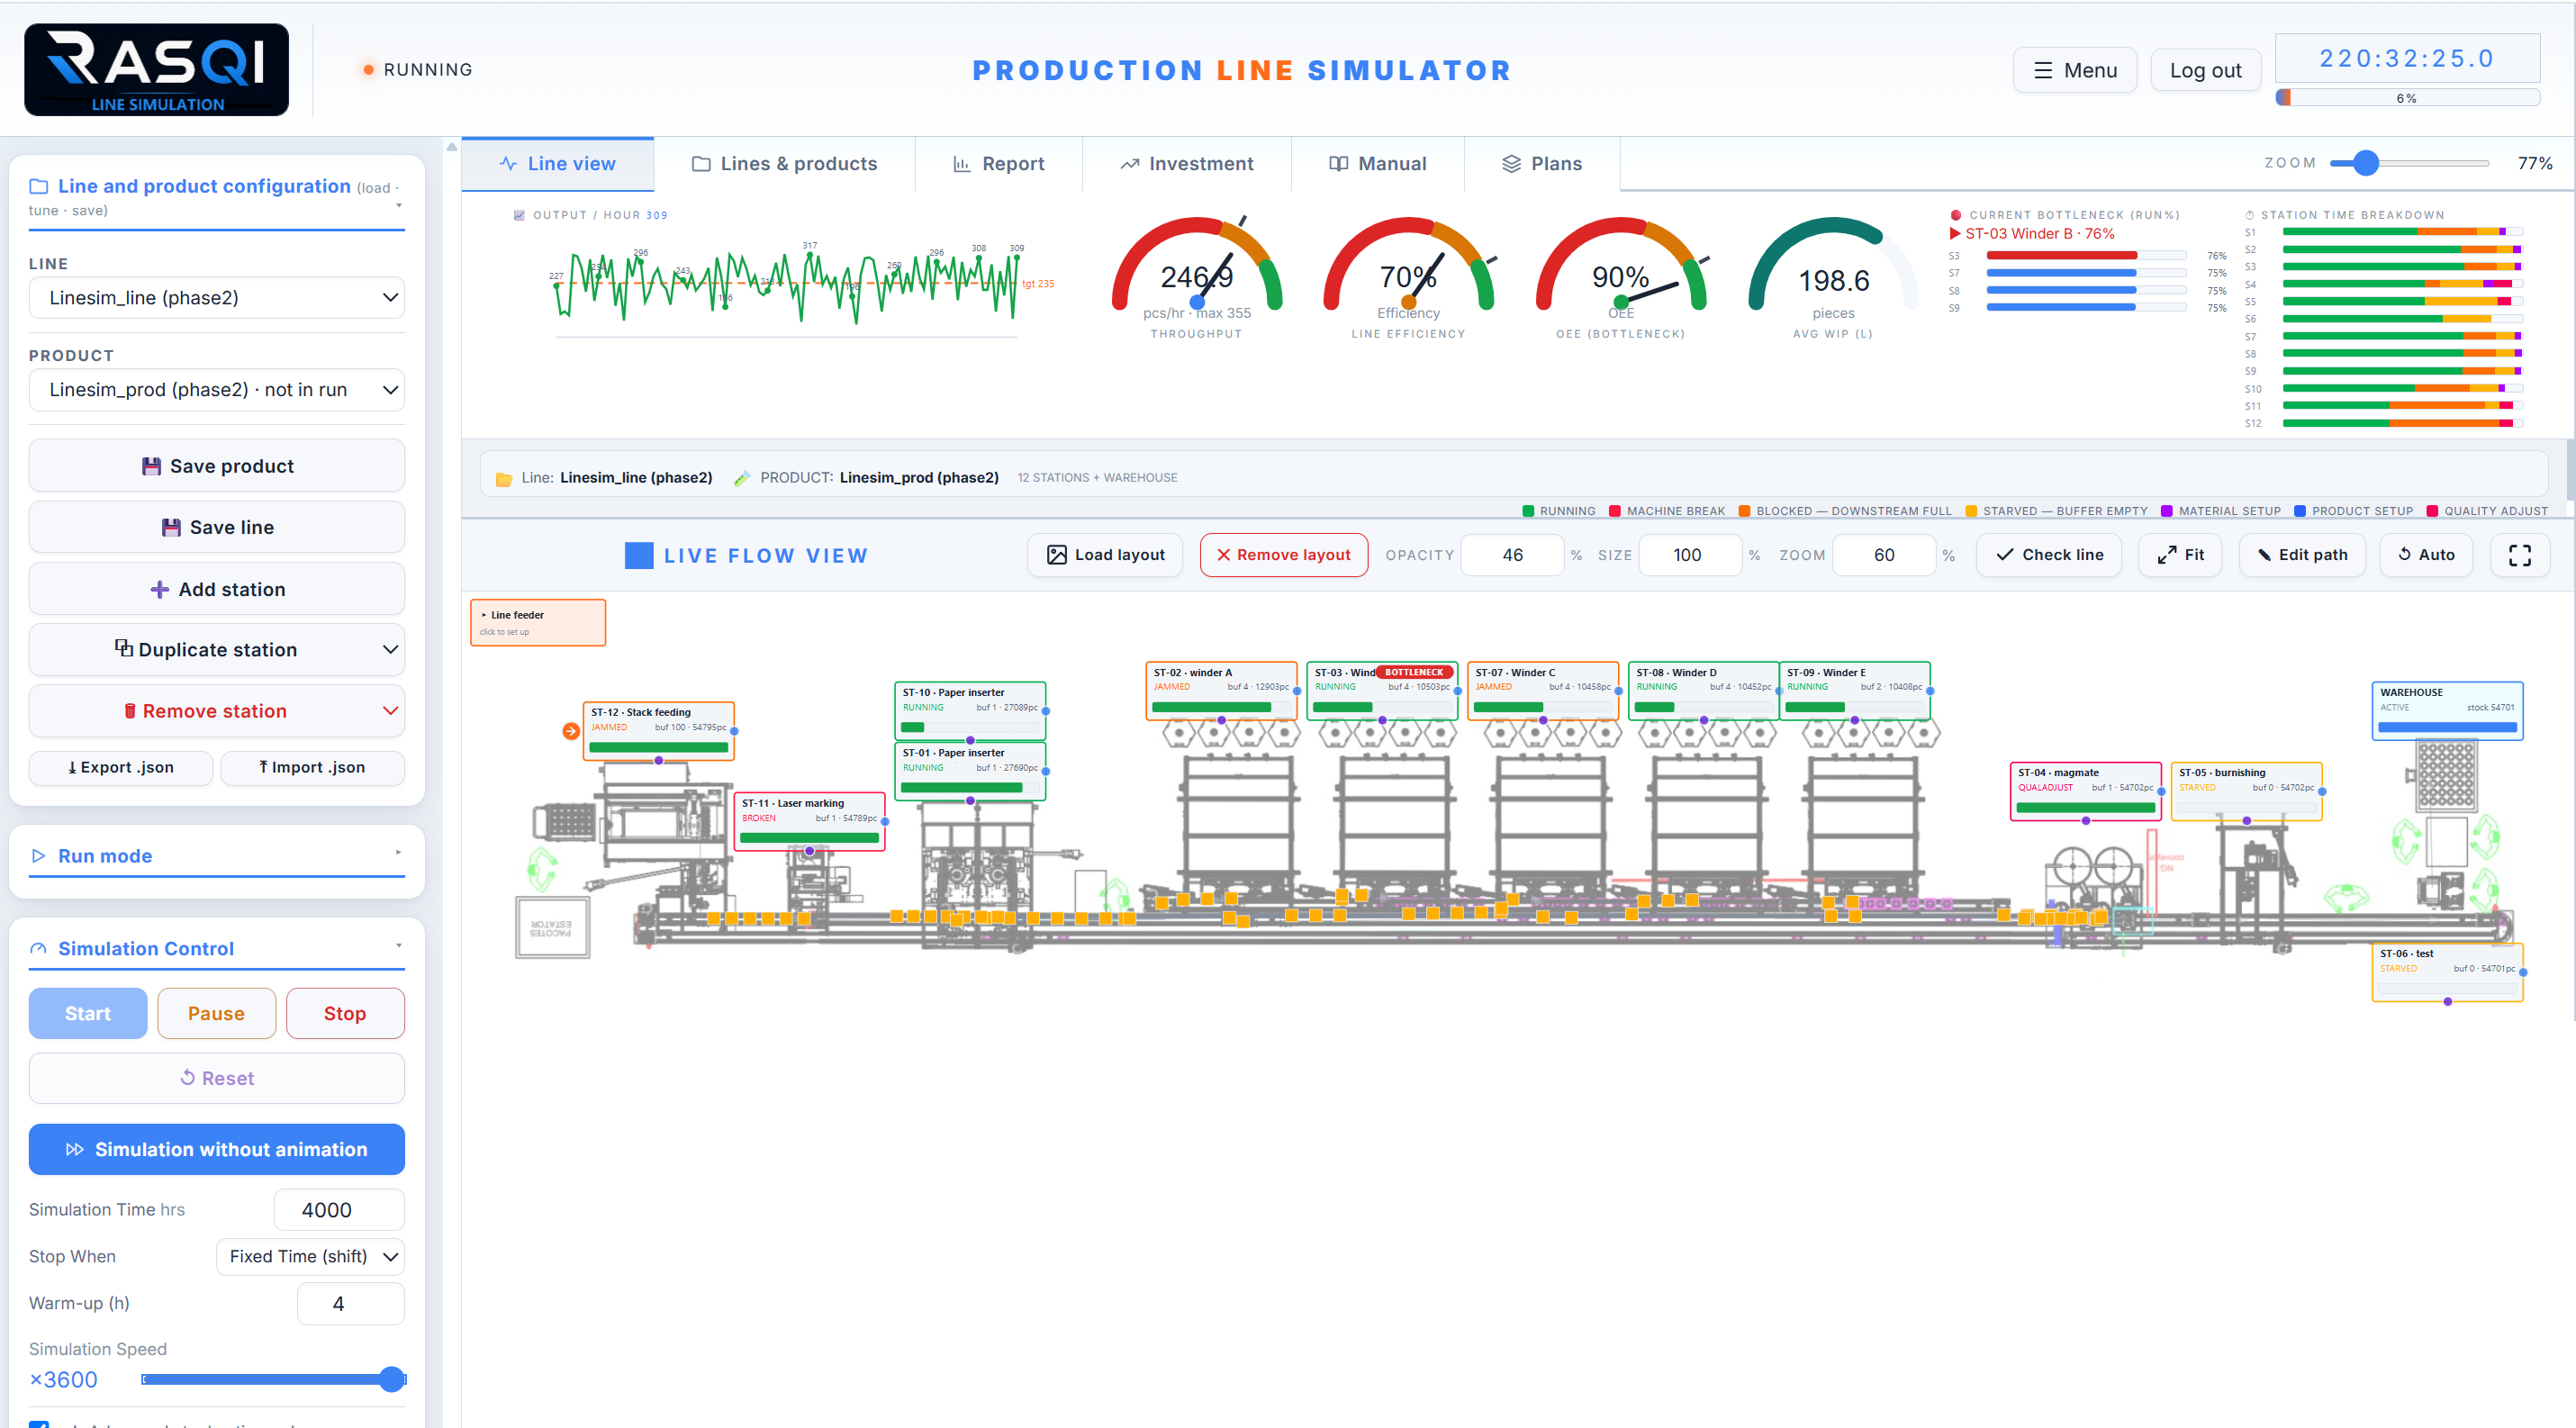2576x1428 pixels.
Task: Click the expand arrows icon on Fit
Action: (2166, 555)
